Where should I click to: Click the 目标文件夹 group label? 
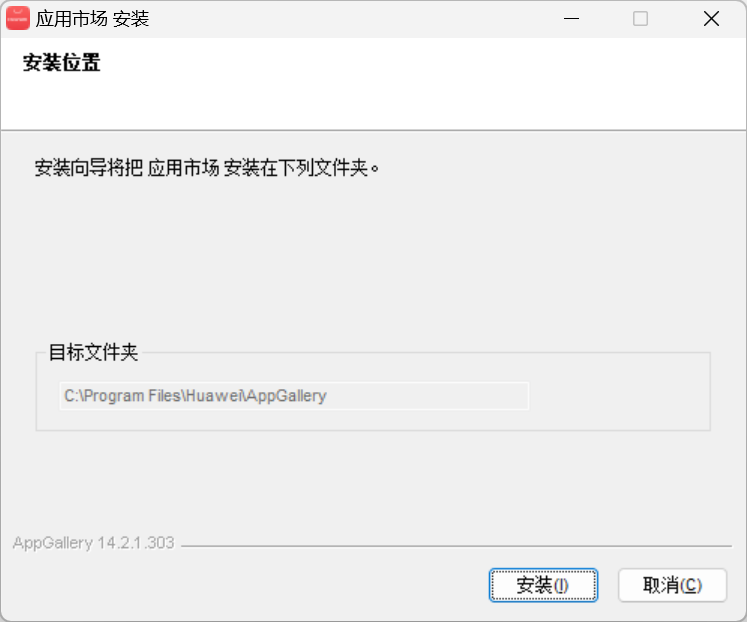coord(93,352)
